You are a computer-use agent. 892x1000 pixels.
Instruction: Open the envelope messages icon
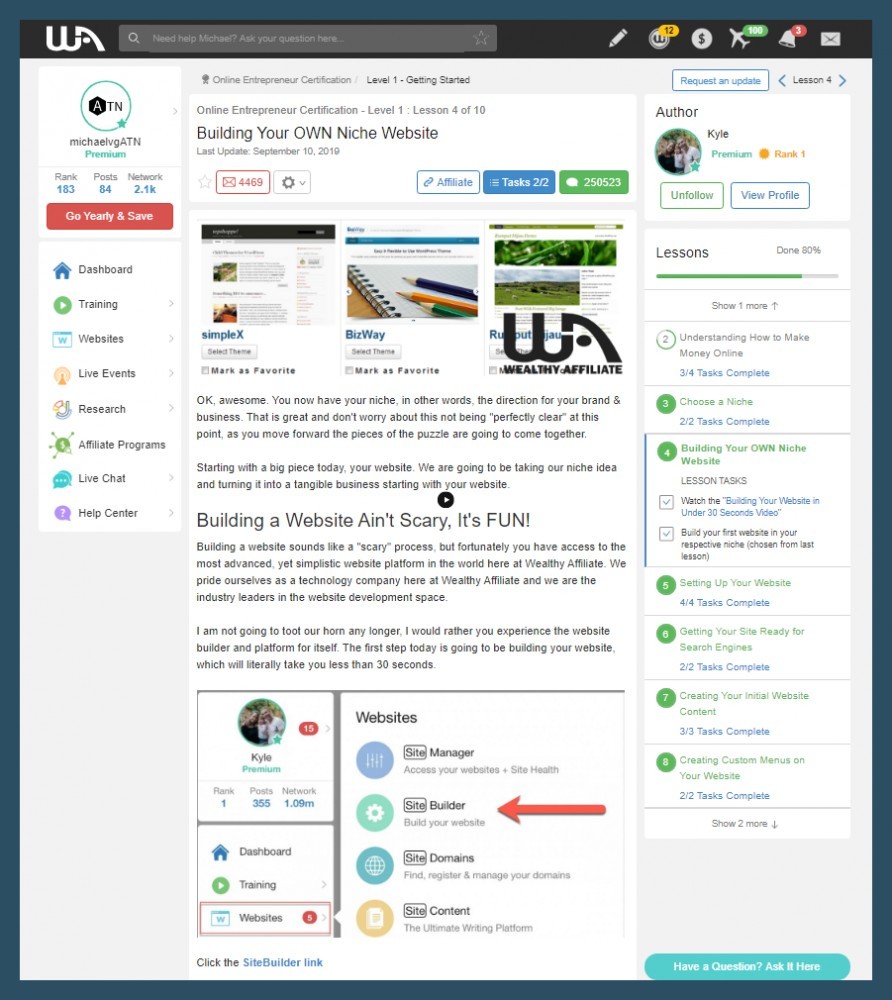[830, 39]
